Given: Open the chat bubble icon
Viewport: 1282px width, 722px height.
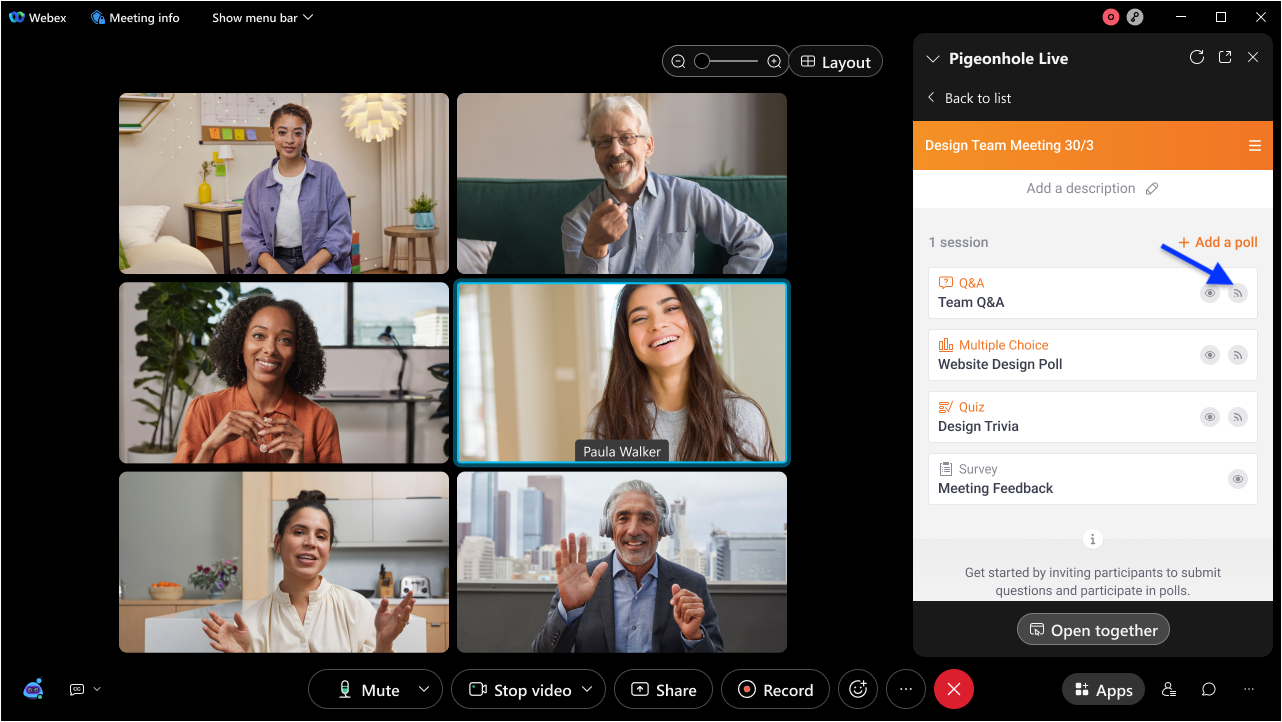Looking at the screenshot, I should click(1209, 689).
